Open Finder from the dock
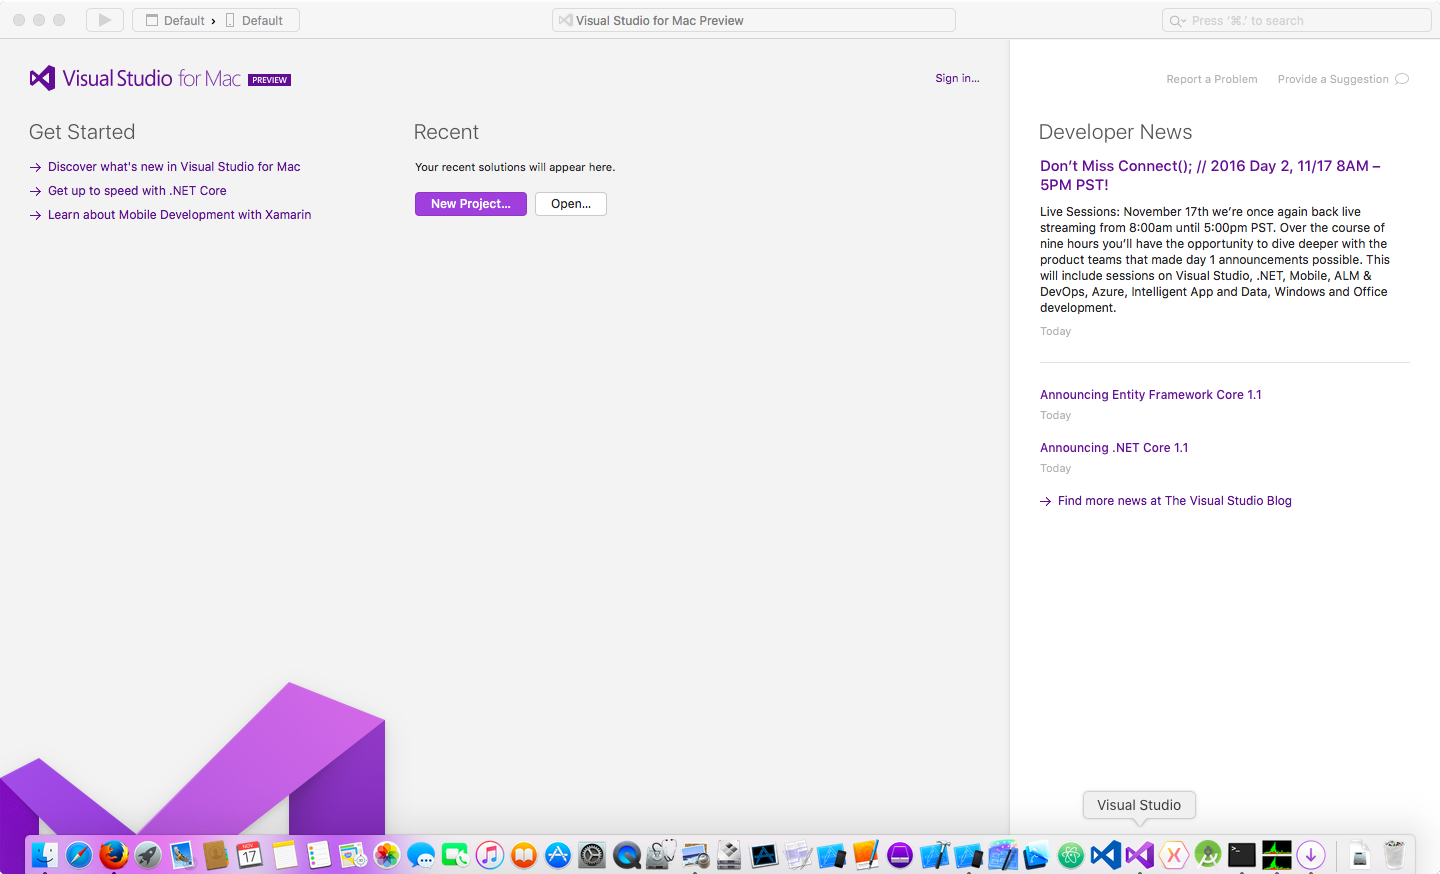The height and width of the screenshot is (874, 1440). click(45, 855)
